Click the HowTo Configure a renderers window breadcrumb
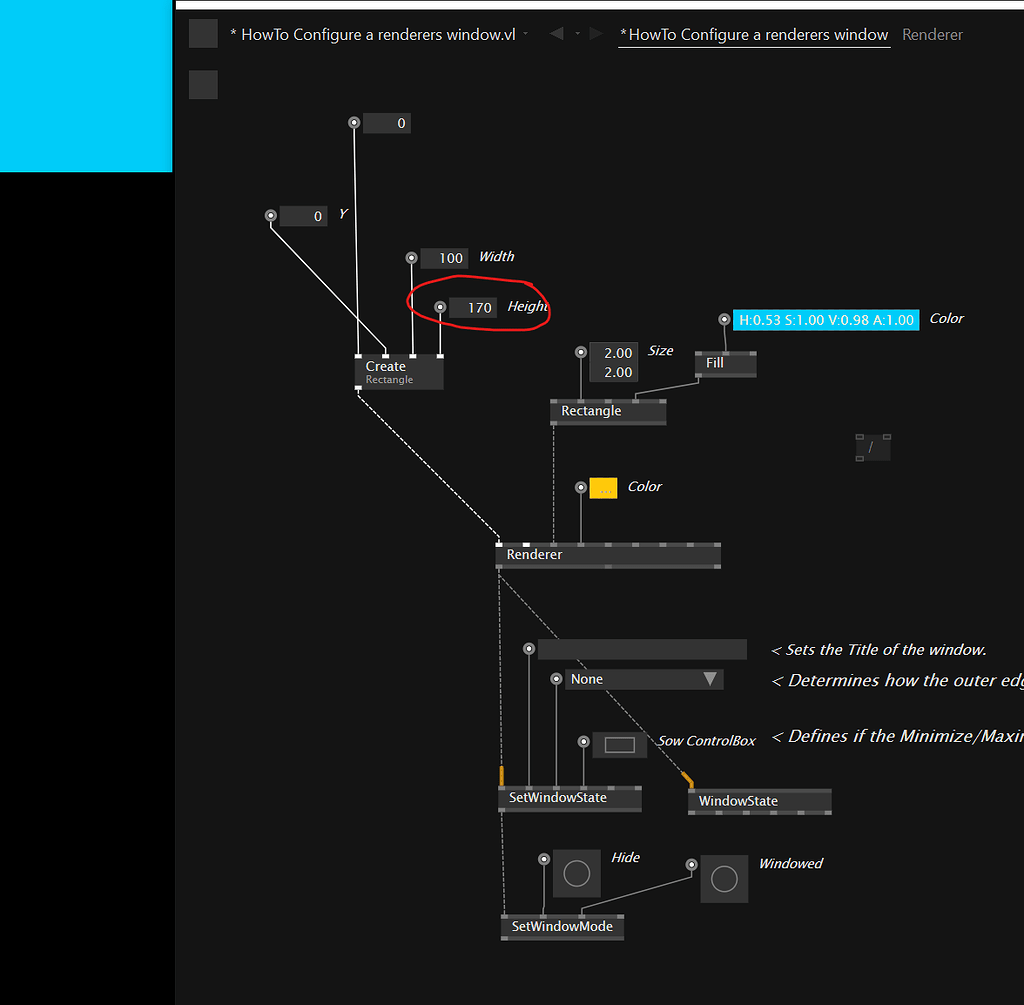The width and height of the screenshot is (1024, 1005). pos(753,34)
